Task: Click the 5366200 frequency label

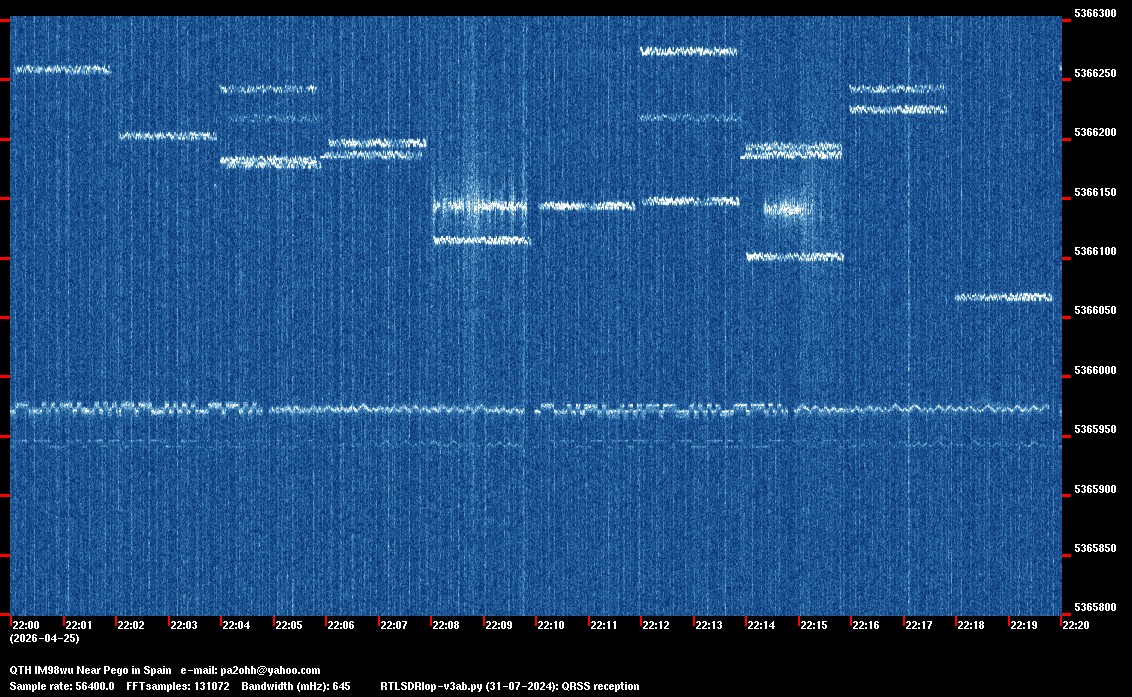Action: point(1095,133)
